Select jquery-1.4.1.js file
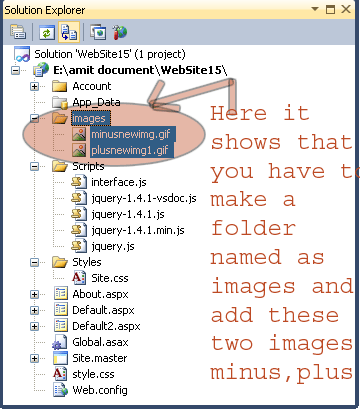 128,214
